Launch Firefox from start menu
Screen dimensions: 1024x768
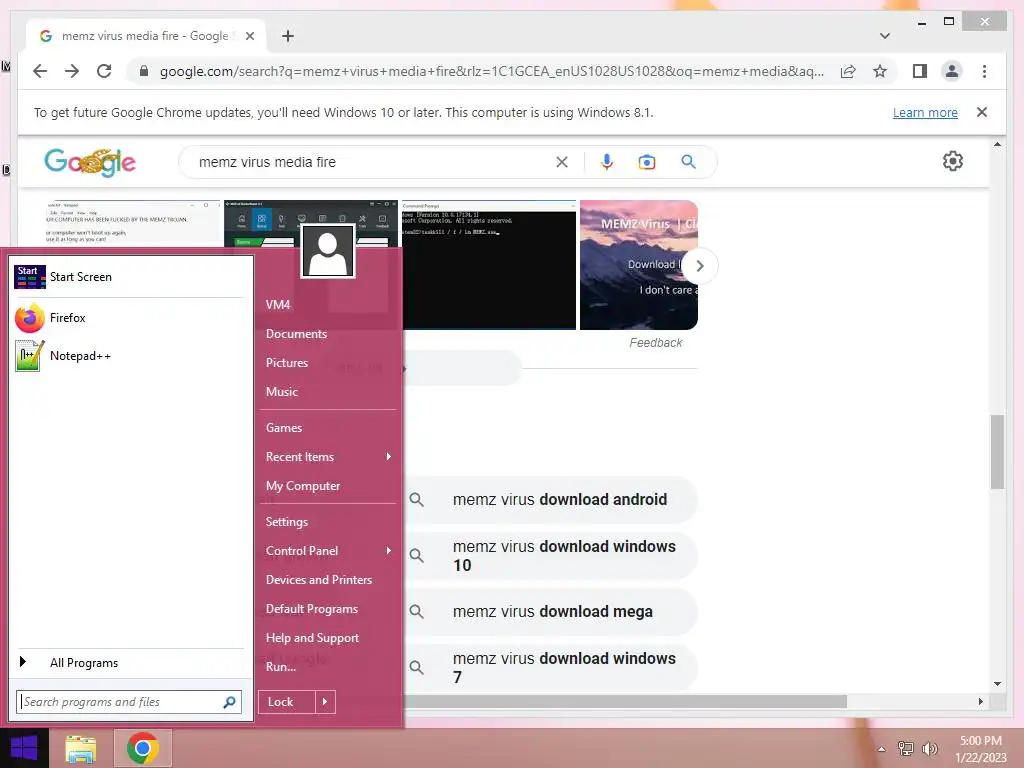pos(128,318)
